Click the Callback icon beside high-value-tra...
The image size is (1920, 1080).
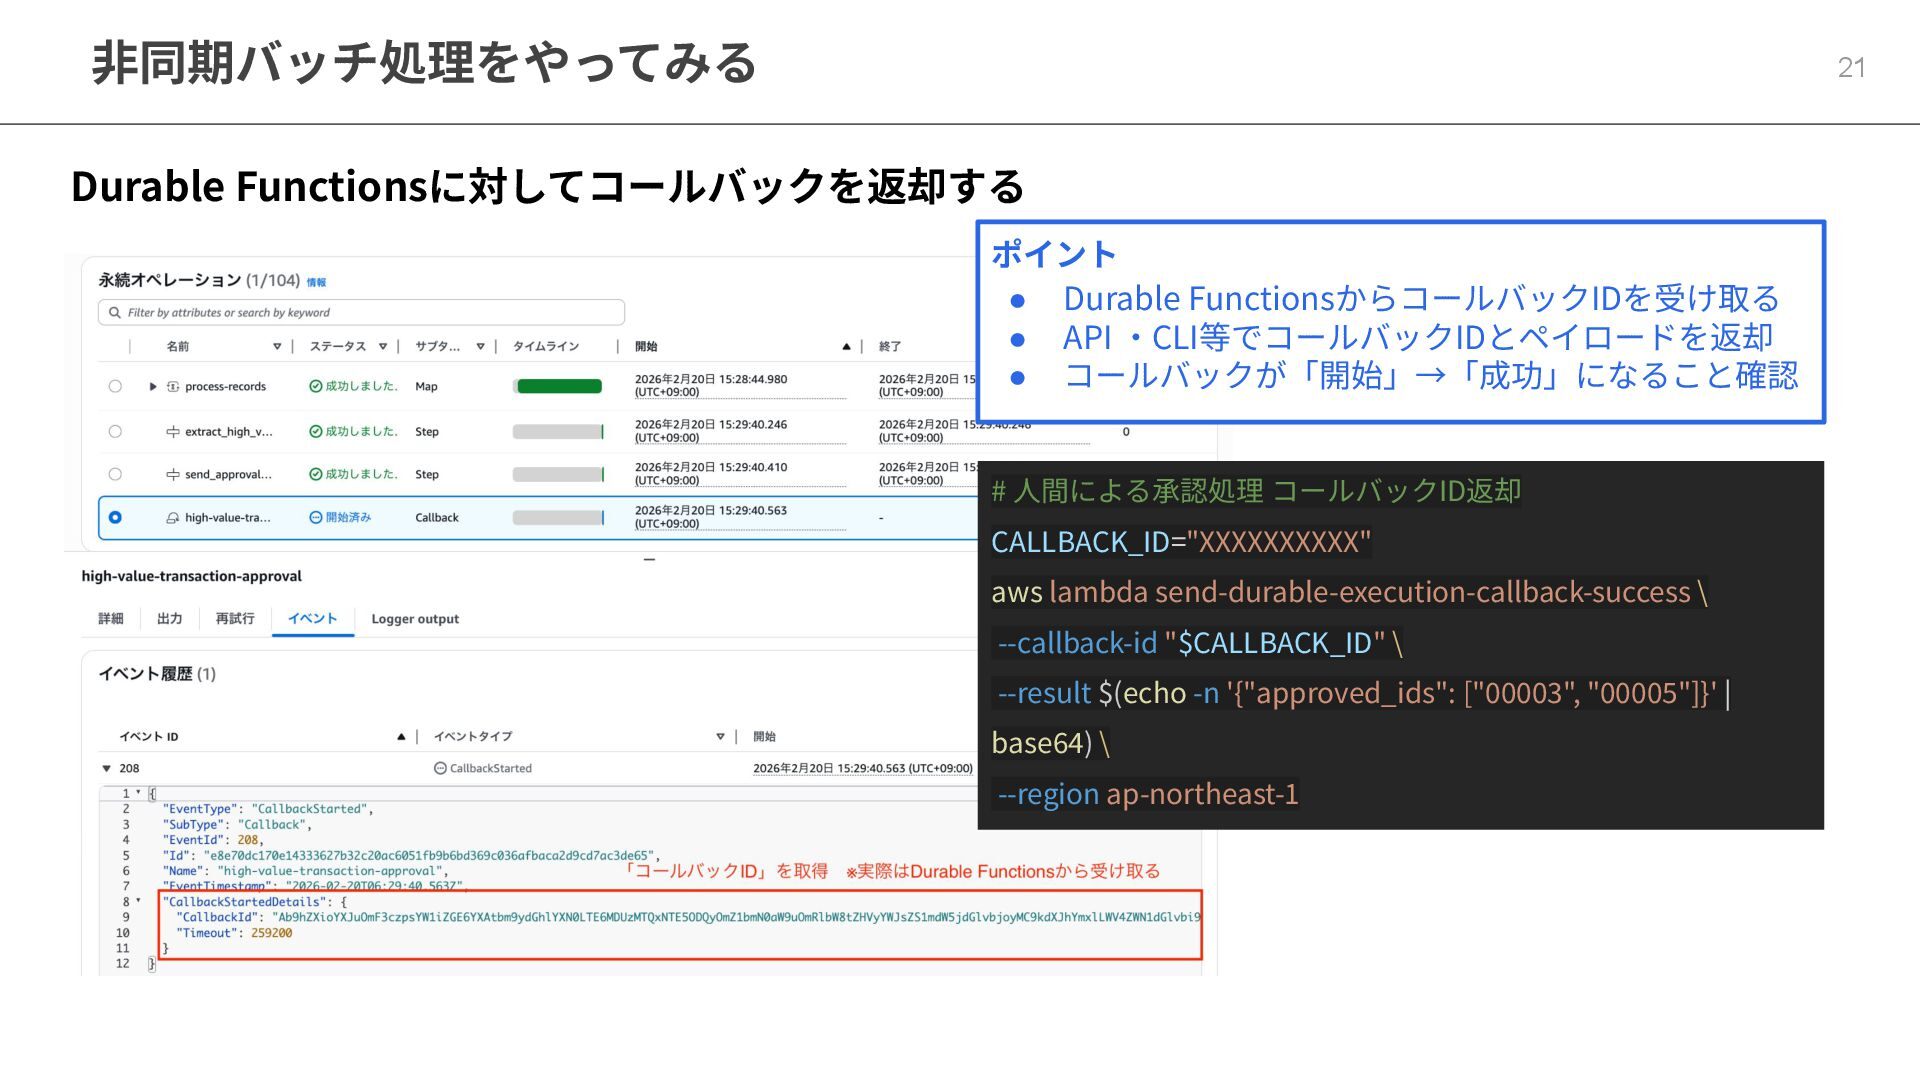tap(173, 518)
